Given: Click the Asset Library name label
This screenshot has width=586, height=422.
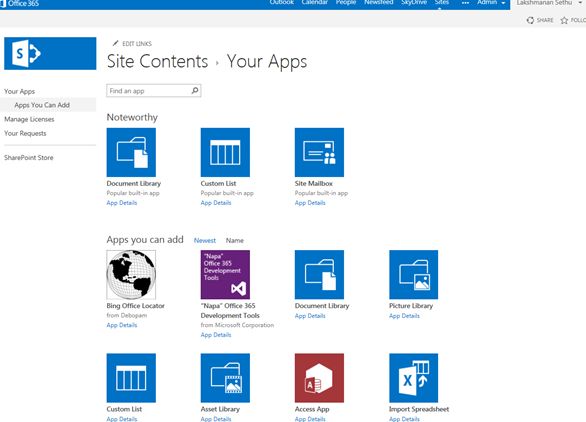Looking at the screenshot, I should pos(220,409).
